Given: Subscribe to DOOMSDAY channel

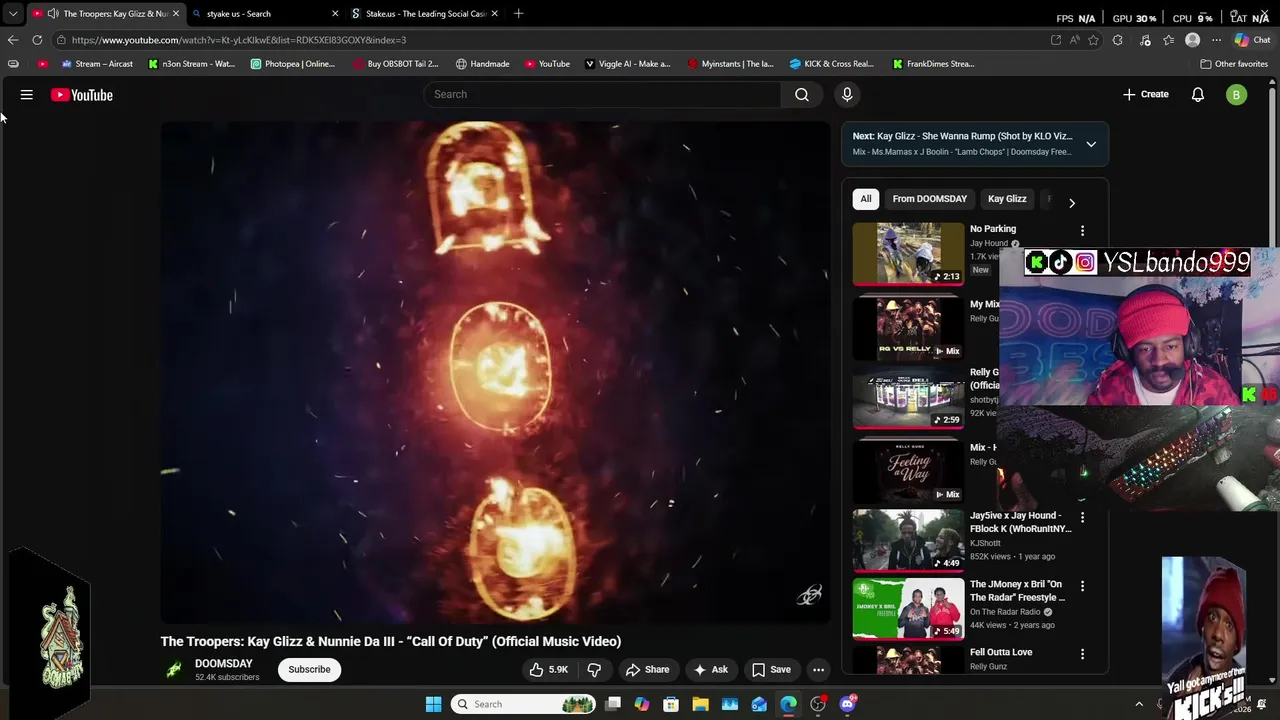Looking at the screenshot, I should click(309, 670).
